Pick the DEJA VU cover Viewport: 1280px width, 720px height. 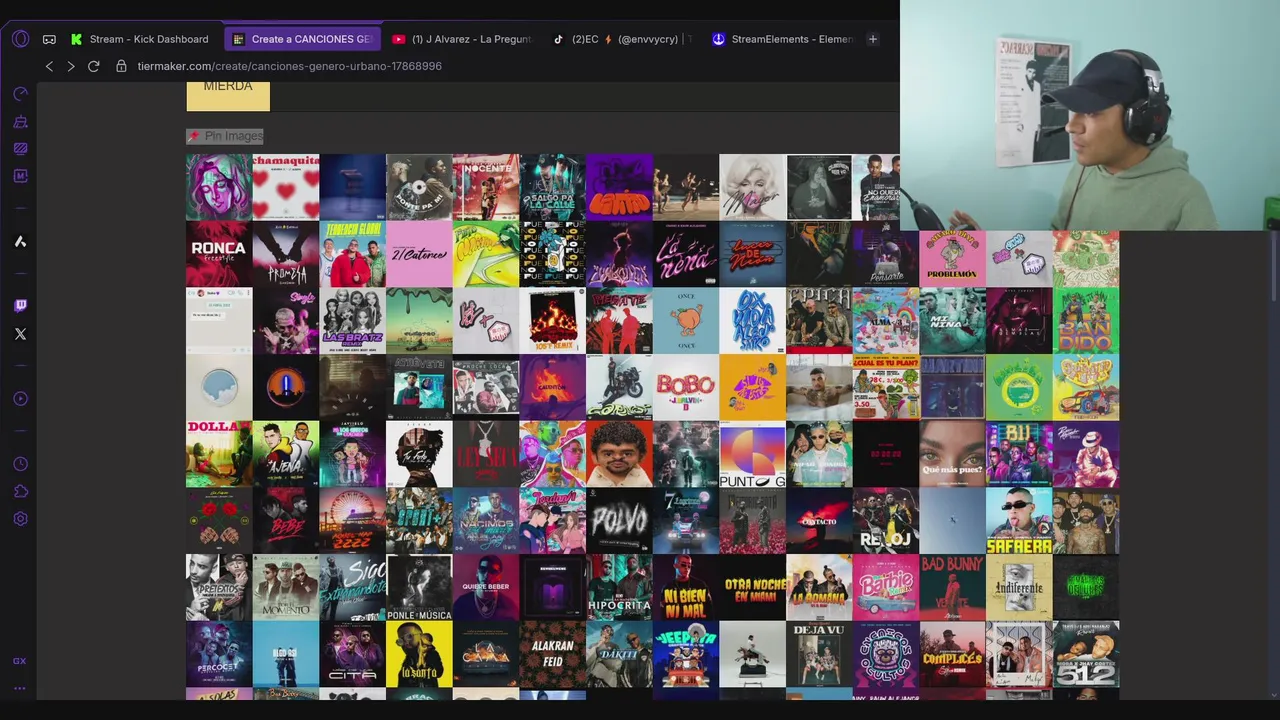[x=819, y=654]
